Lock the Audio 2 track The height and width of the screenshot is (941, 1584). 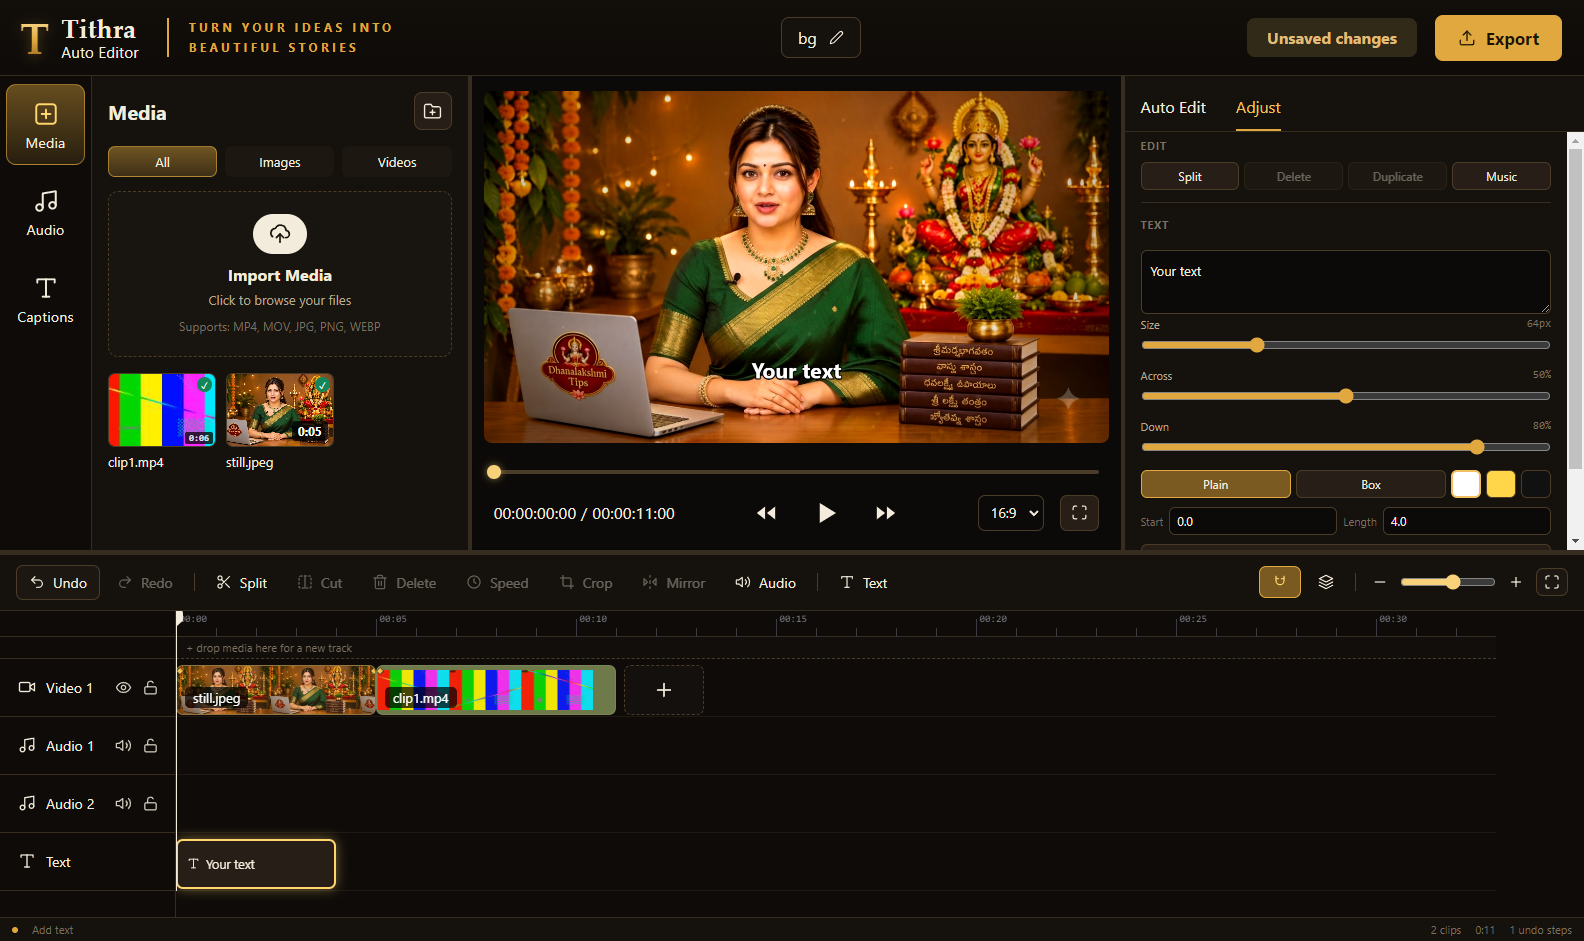pyautogui.click(x=151, y=804)
